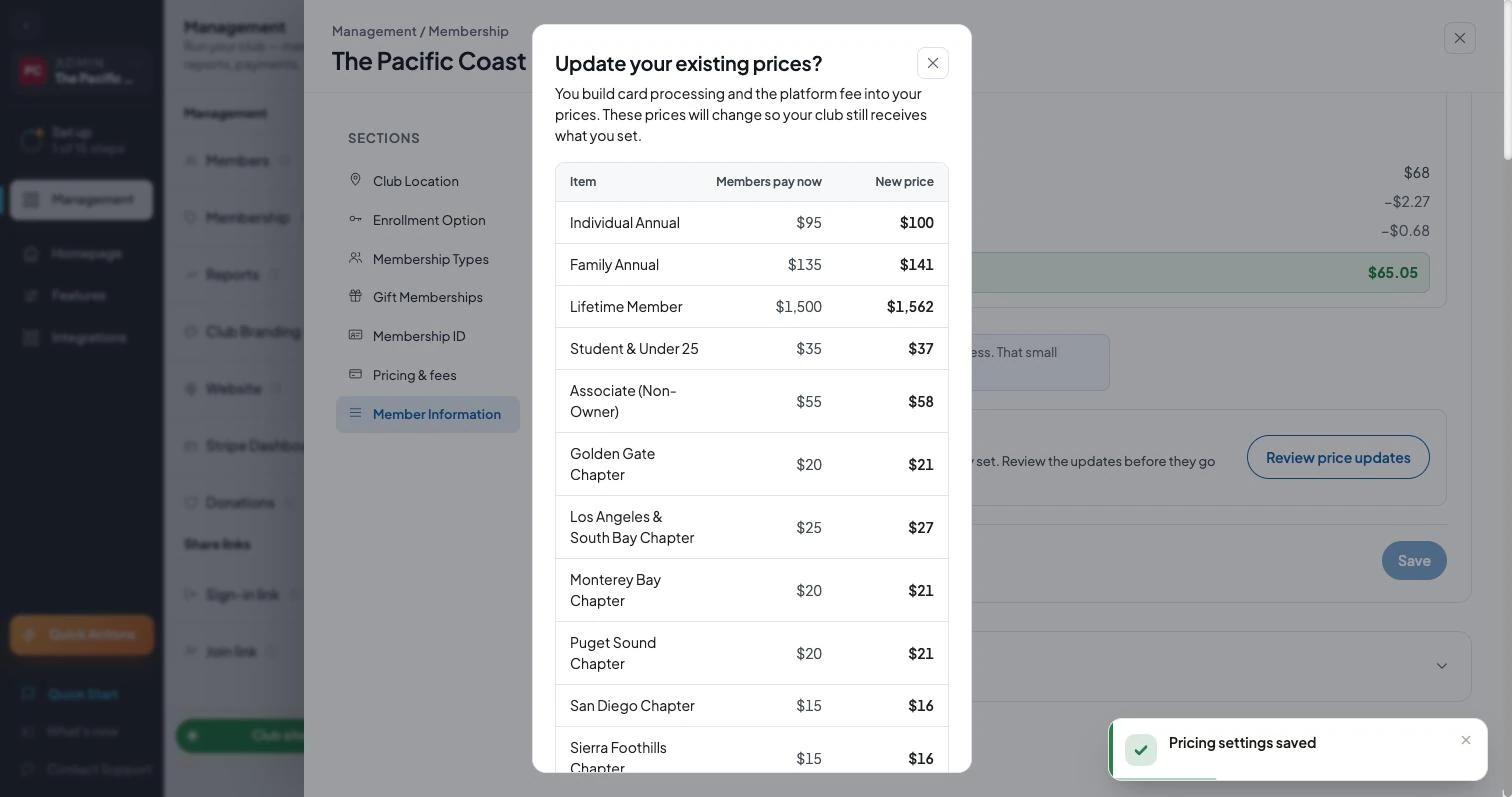
Task: Click the $65.05 net amount value
Action: tap(1393, 272)
